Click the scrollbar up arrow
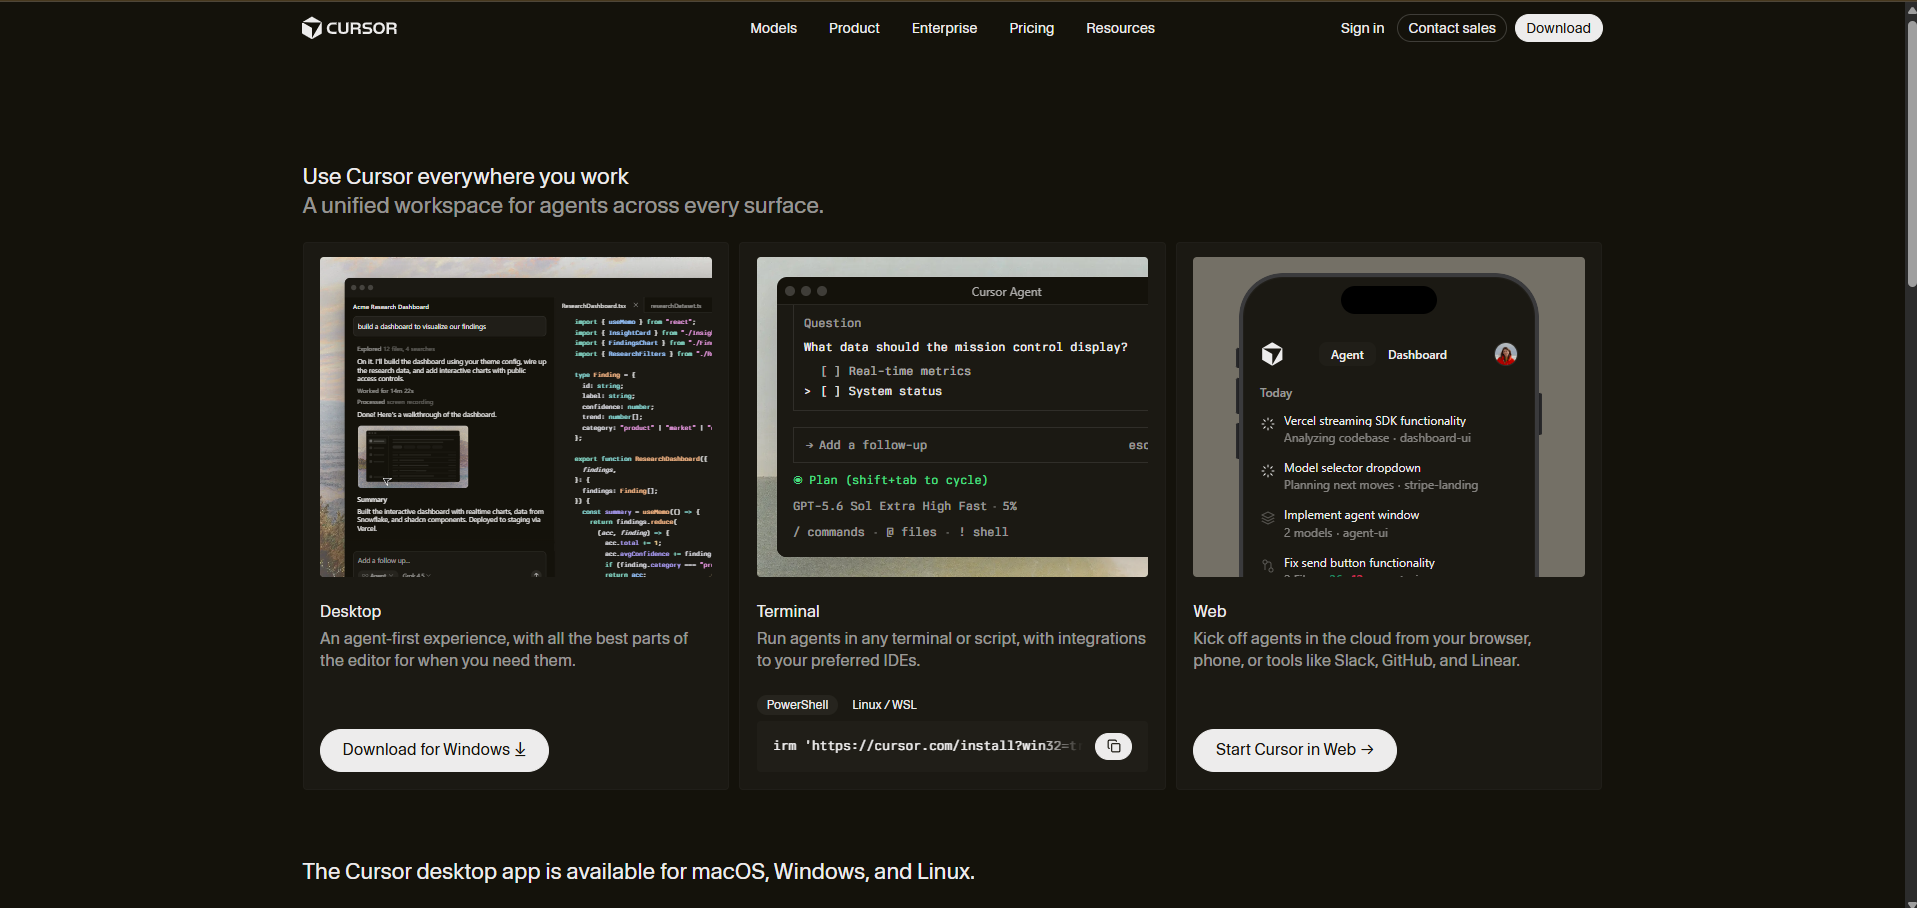1917x908 pixels. point(1911,9)
